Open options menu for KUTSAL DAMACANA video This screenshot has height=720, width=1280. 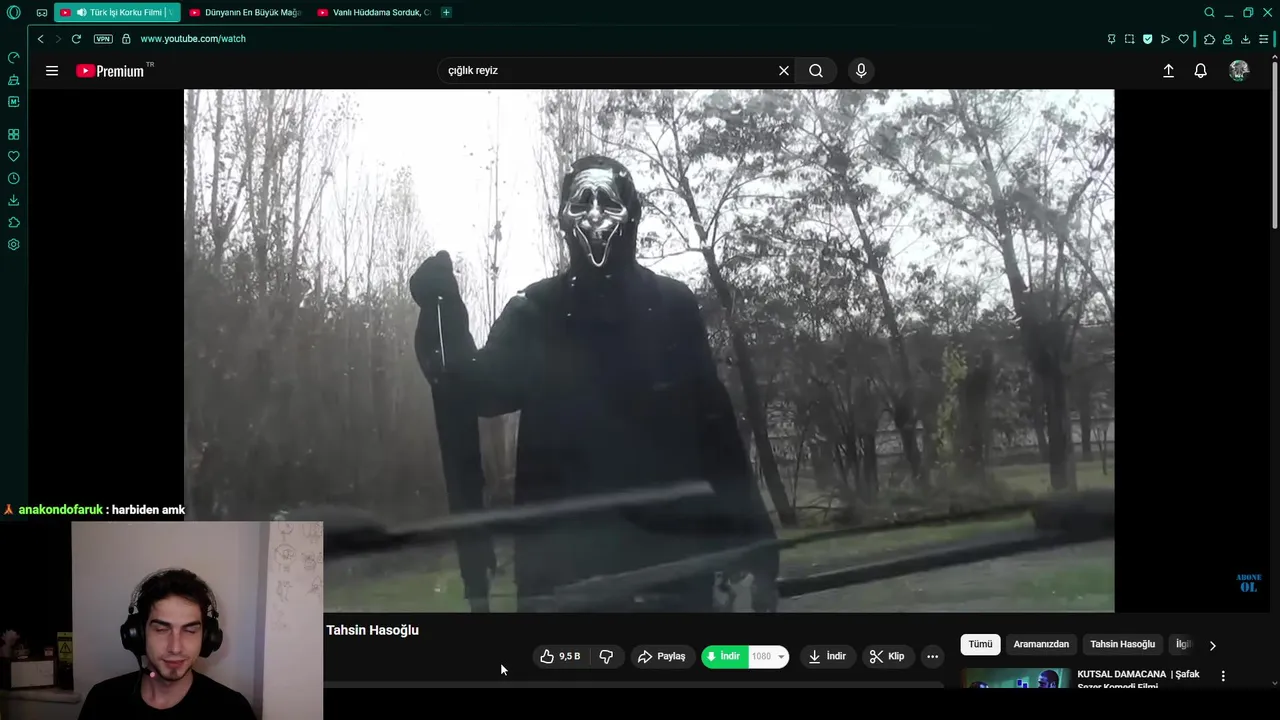(x=1222, y=676)
